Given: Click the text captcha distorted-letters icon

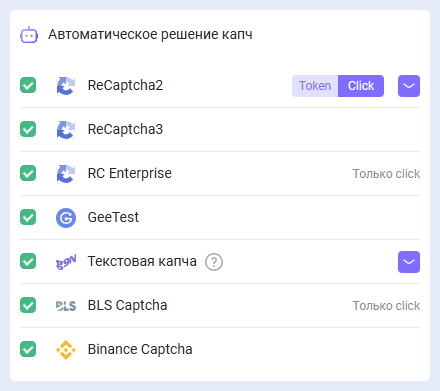Looking at the screenshot, I should [66, 262].
